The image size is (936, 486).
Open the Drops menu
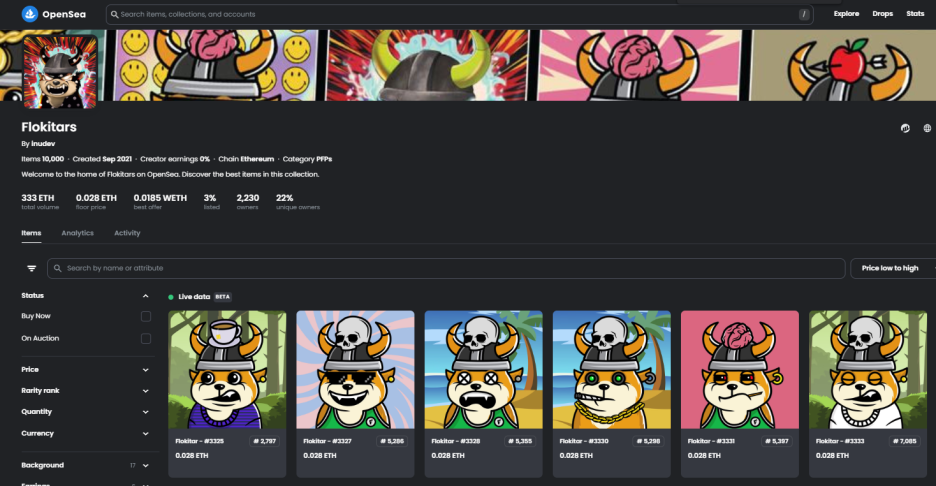click(882, 14)
